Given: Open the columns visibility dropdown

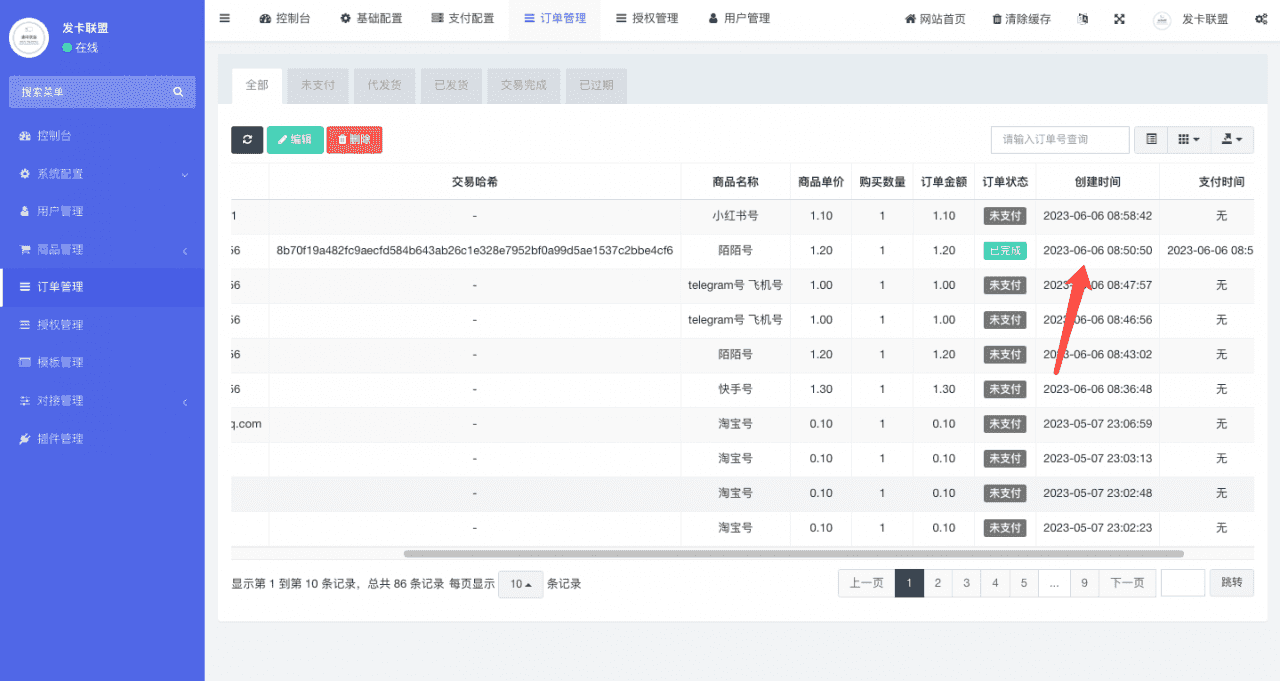Looking at the screenshot, I should [x=1189, y=140].
